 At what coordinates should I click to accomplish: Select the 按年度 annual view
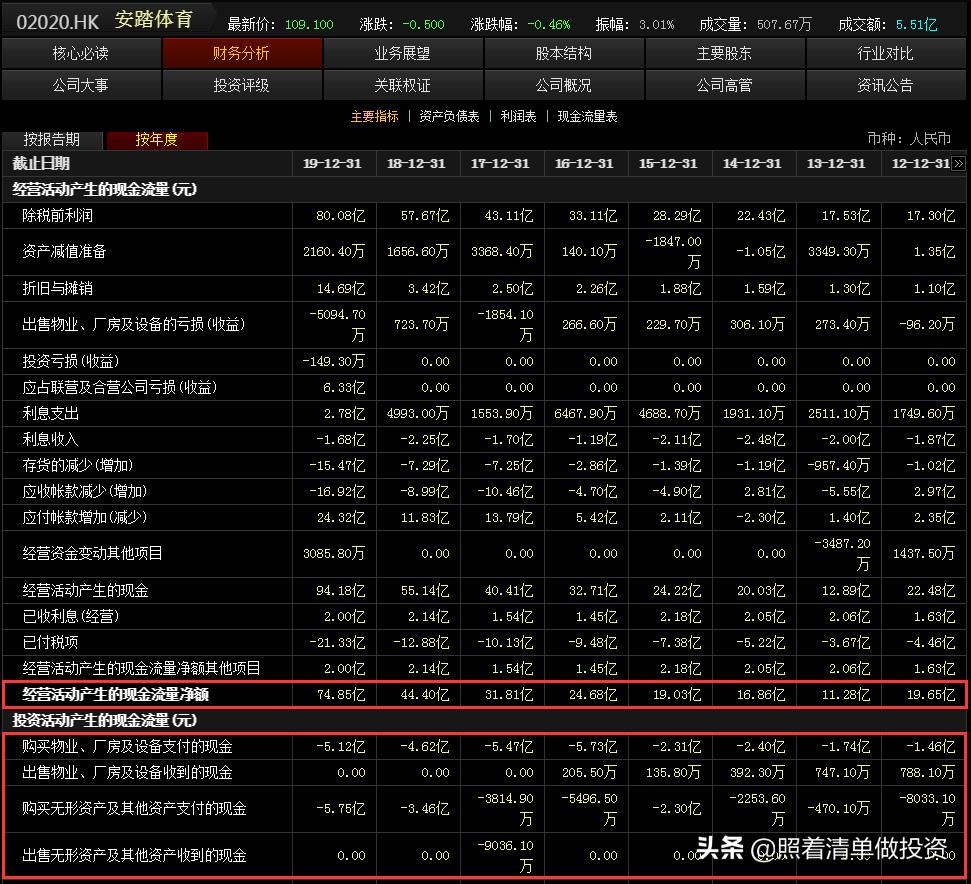(x=156, y=140)
